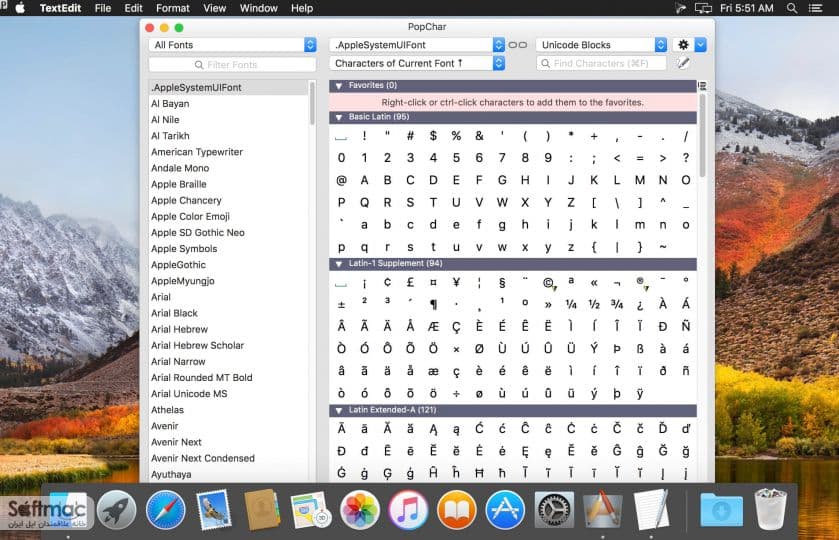
Task: Click the list layout icon beside Favorites header
Action: 703,86
